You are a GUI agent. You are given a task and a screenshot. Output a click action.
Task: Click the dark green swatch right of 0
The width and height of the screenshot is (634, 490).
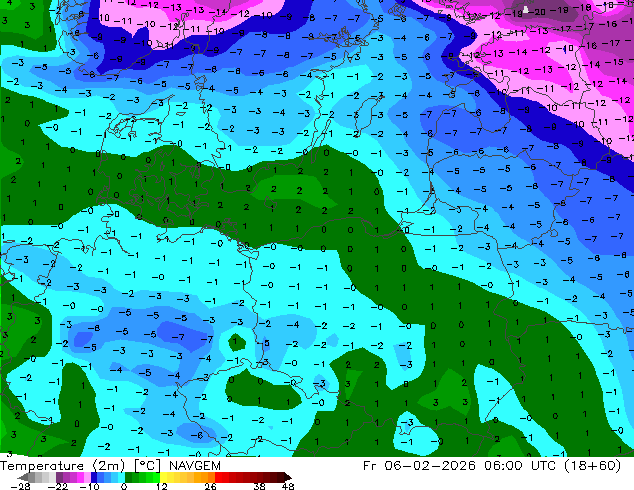click(x=129, y=477)
